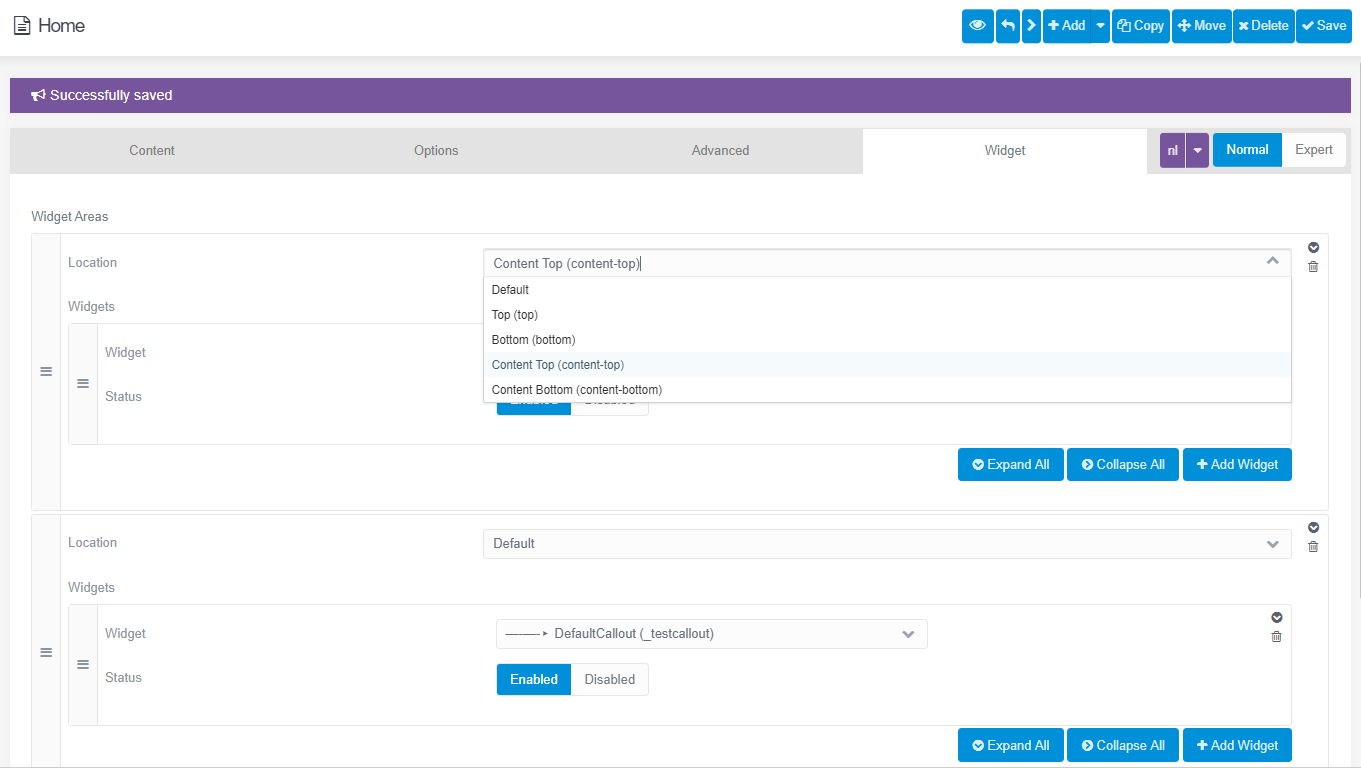Grab first area inner widget drag handle
Screen dimensions: 1361x768
tap(83, 384)
